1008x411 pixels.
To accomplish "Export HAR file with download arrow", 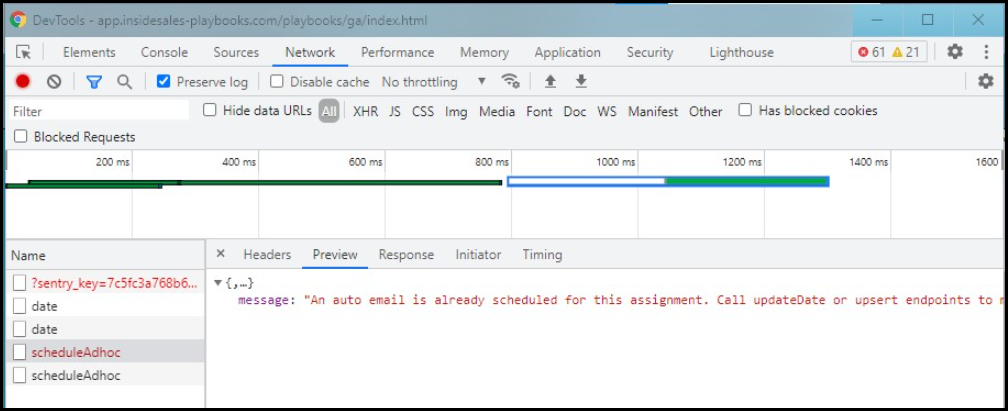I will tap(581, 81).
